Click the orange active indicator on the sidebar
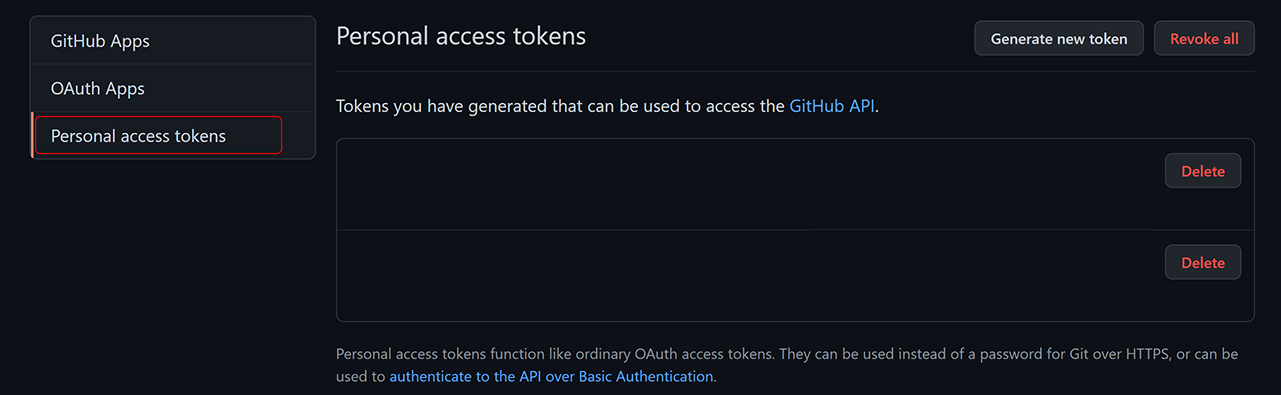1281x395 pixels. click(x=32, y=135)
